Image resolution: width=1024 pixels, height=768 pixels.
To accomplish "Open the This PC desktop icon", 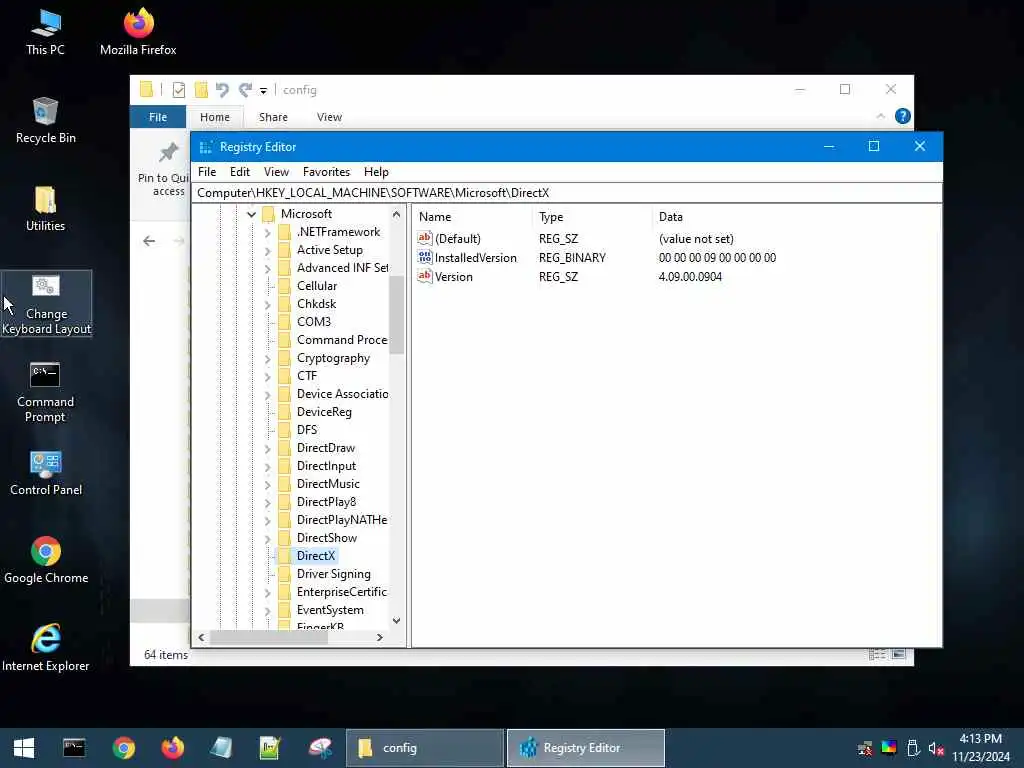I will point(45,33).
